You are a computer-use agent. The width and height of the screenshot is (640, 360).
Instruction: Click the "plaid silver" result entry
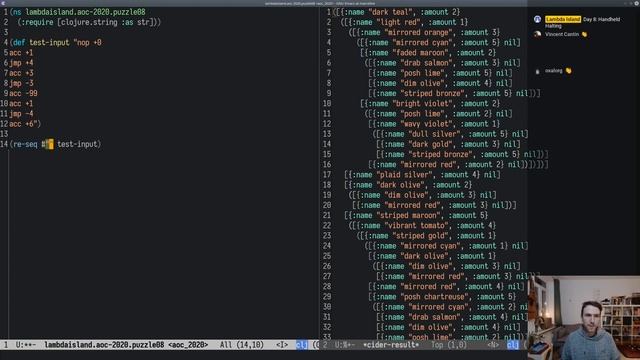point(422,175)
